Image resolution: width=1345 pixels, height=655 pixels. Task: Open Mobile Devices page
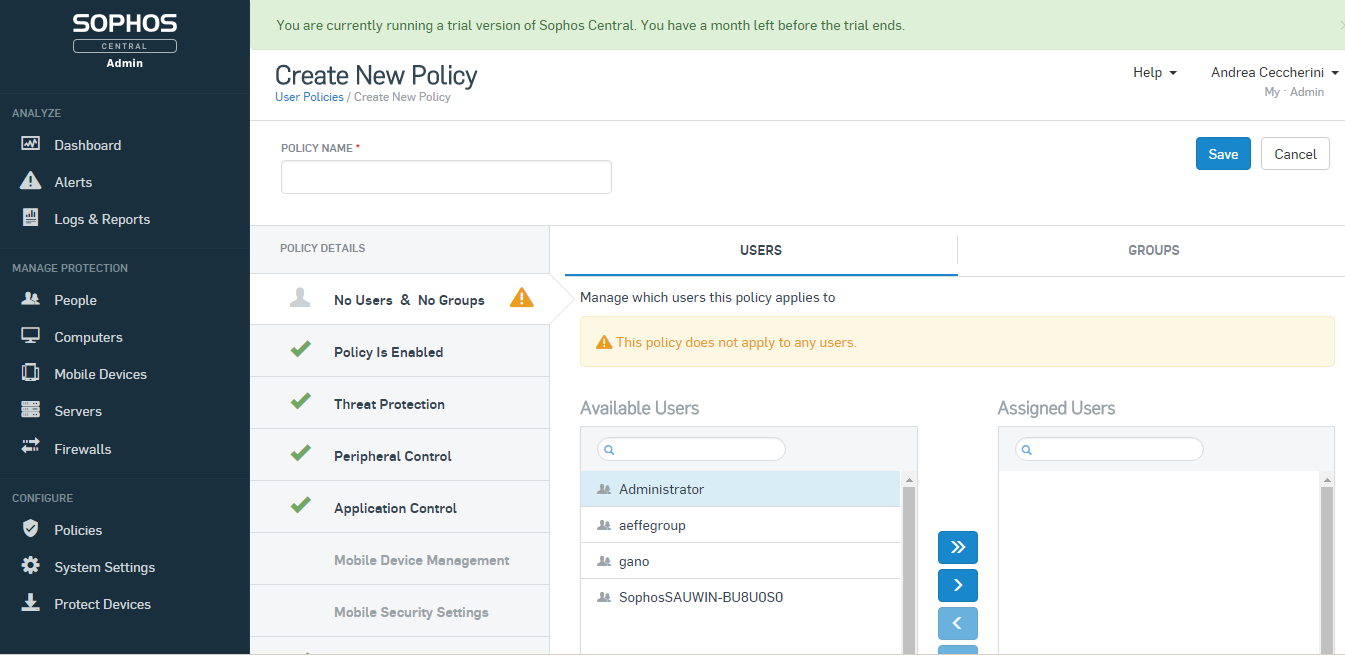(100, 374)
